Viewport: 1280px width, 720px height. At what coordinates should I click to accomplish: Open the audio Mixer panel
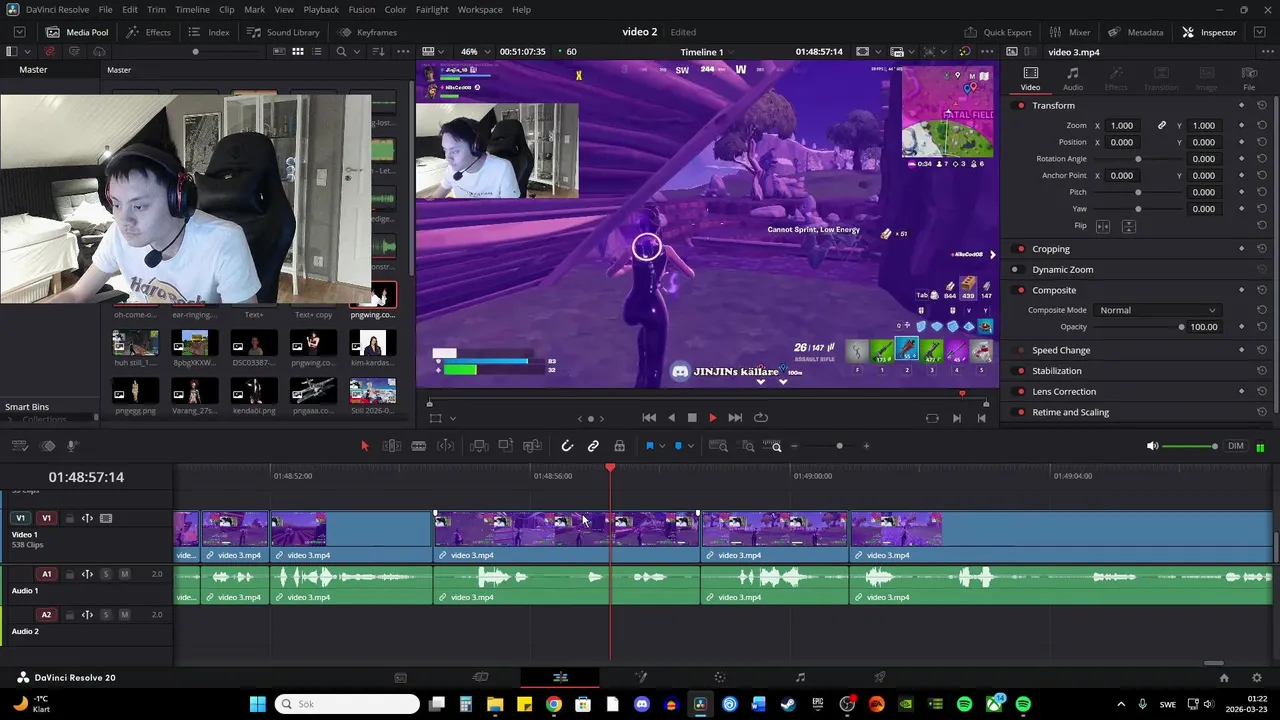[x=1069, y=32]
